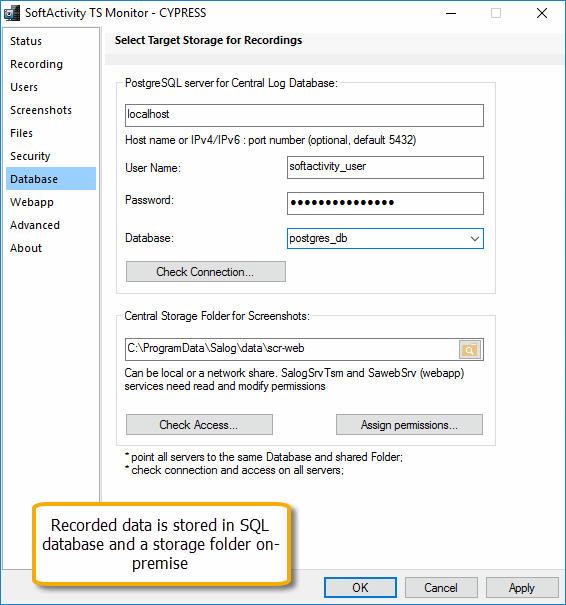This screenshot has width=566, height=605.
Task: Click into the User Name field
Action: (385, 167)
